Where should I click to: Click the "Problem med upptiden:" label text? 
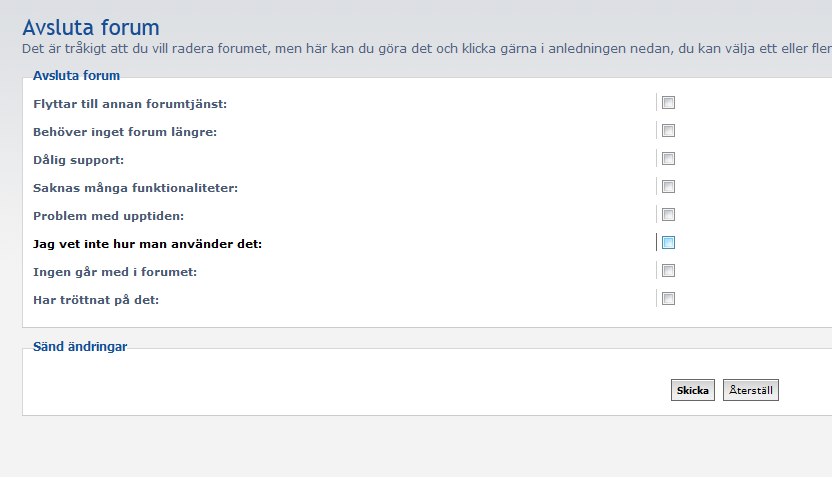109,216
